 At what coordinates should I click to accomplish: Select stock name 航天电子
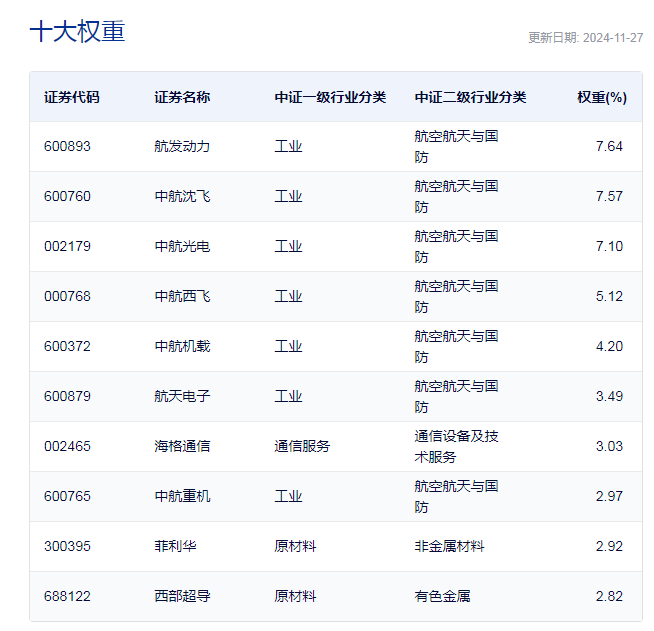click(182, 396)
